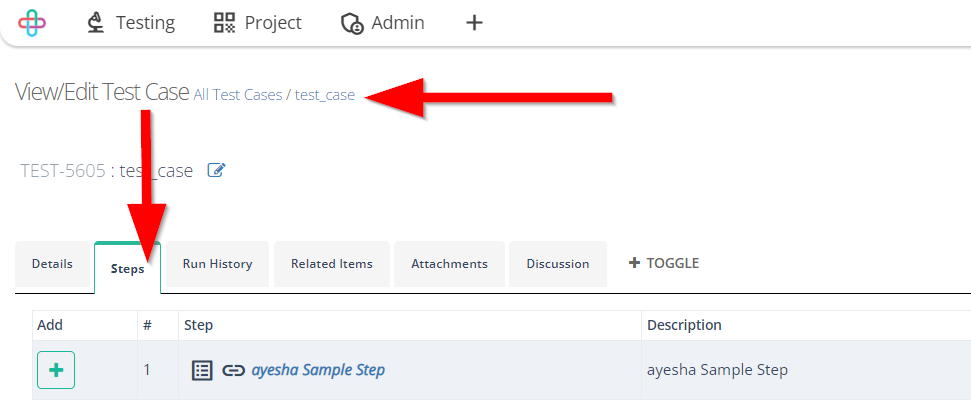The width and height of the screenshot is (971, 402).
Task: Click the shield Admin icon
Action: coord(352,24)
